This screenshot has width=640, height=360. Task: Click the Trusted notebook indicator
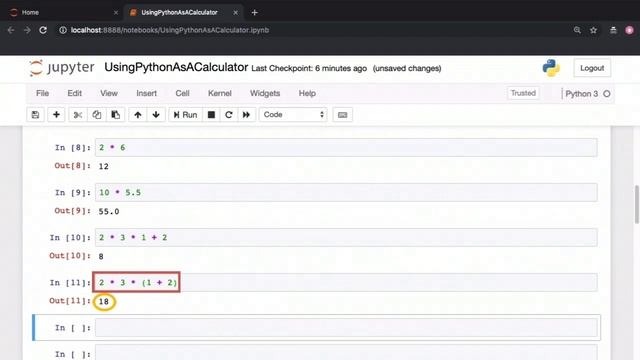(x=523, y=93)
